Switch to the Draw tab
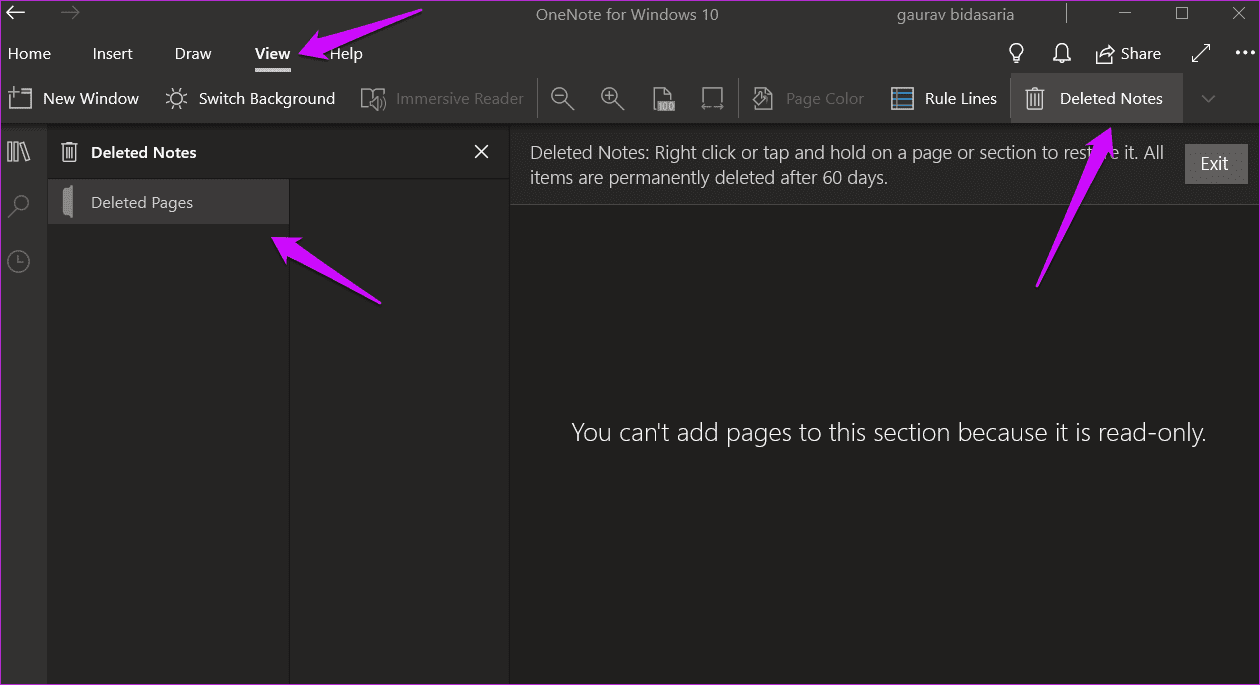 pos(193,54)
